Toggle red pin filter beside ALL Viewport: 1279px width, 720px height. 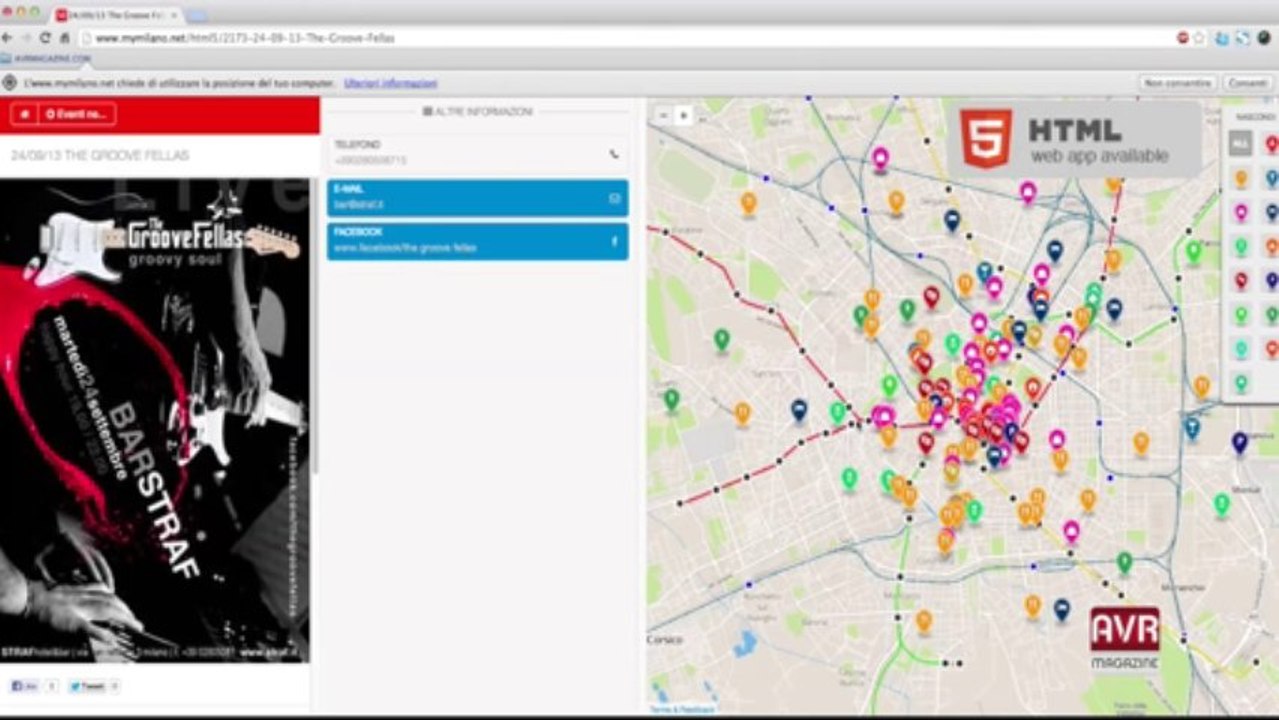click(1272, 144)
